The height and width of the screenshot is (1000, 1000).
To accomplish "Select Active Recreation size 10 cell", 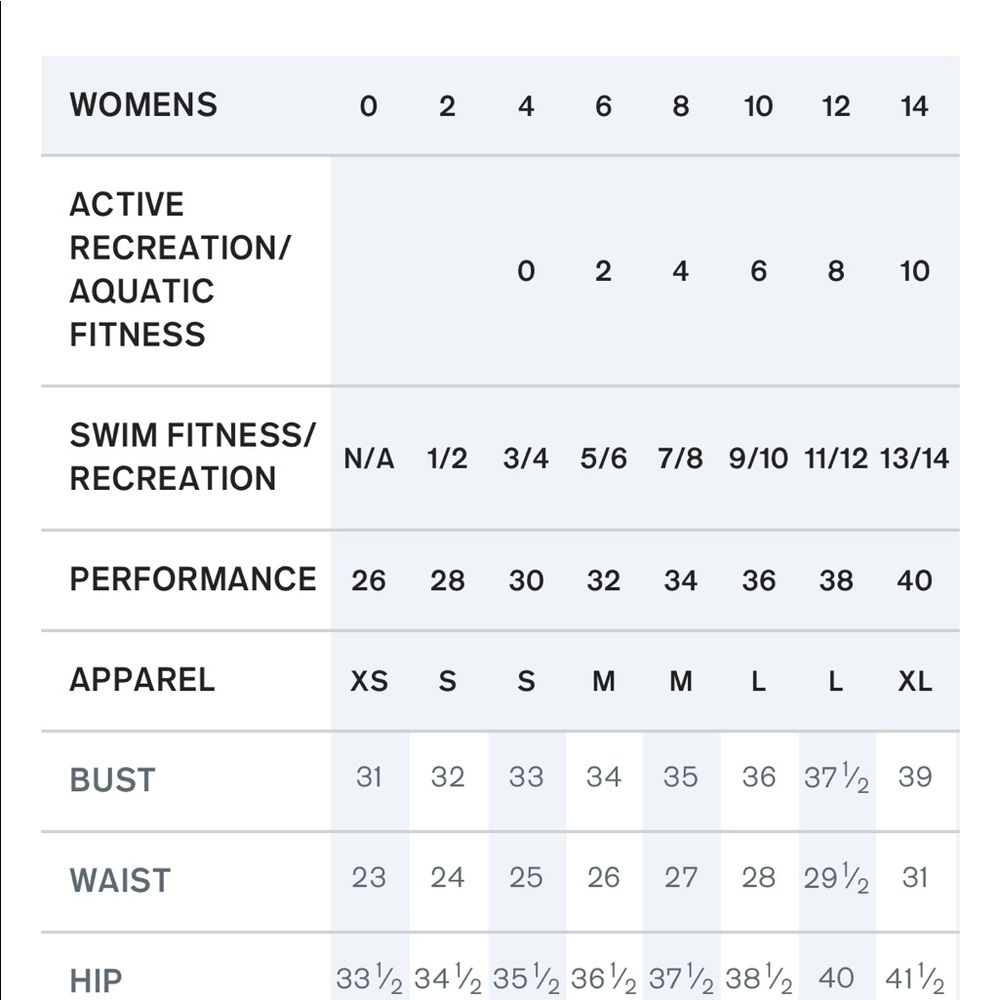I will [914, 271].
